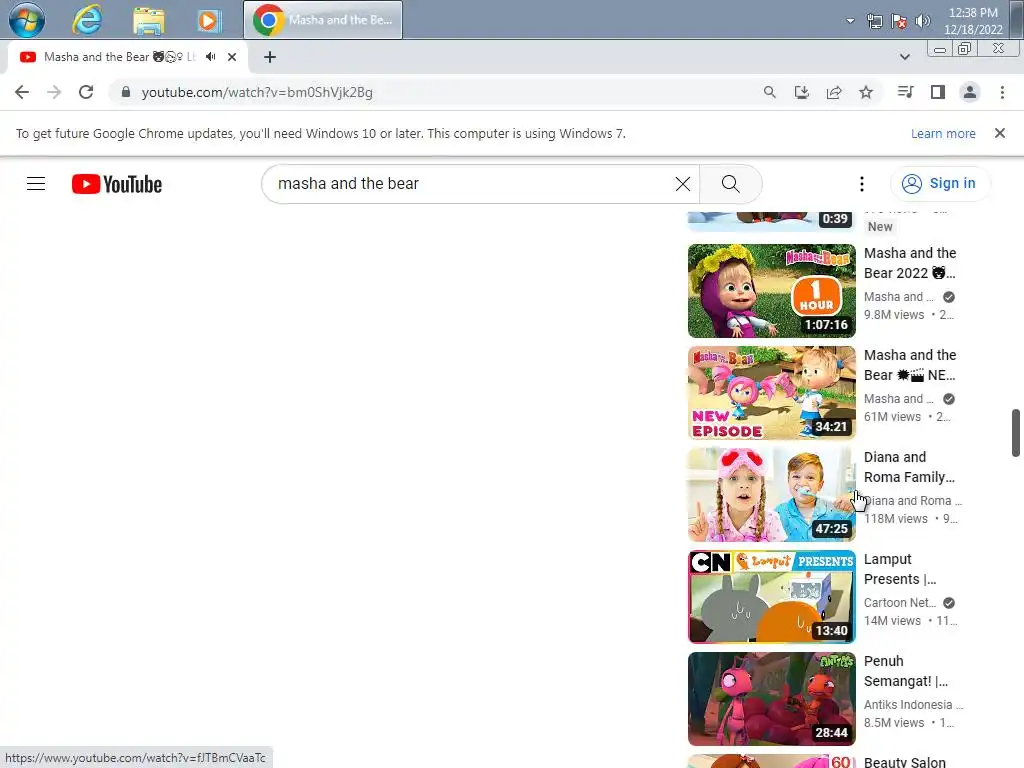Open the 13:40 Lamput Presents thumbnail
Image resolution: width=1024 pixels, height=768 pixels.
(771, 596)
